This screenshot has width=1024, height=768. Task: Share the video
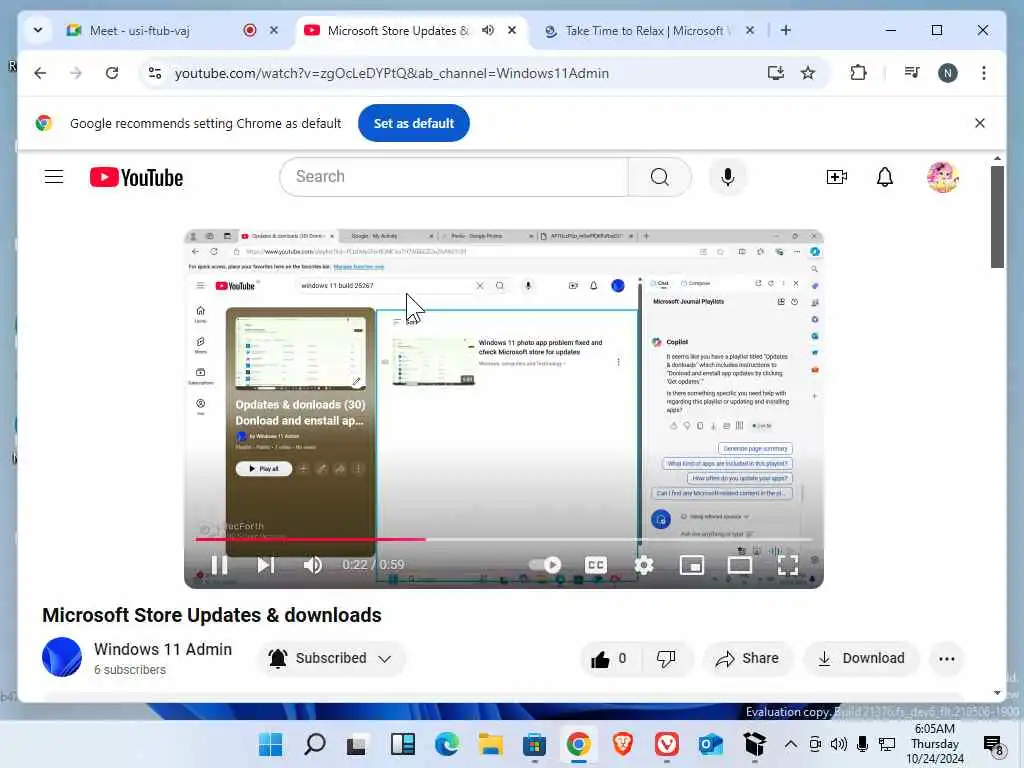(747, 658)
